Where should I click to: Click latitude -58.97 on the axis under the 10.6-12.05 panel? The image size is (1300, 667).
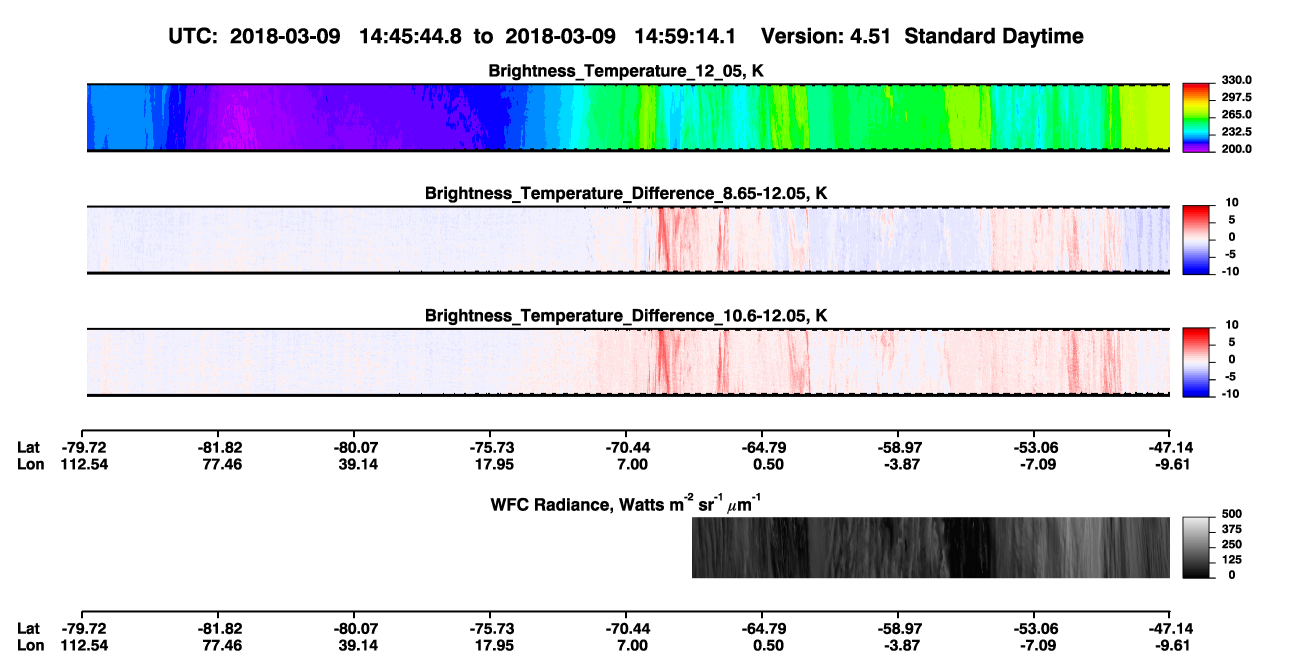(899, 448)
